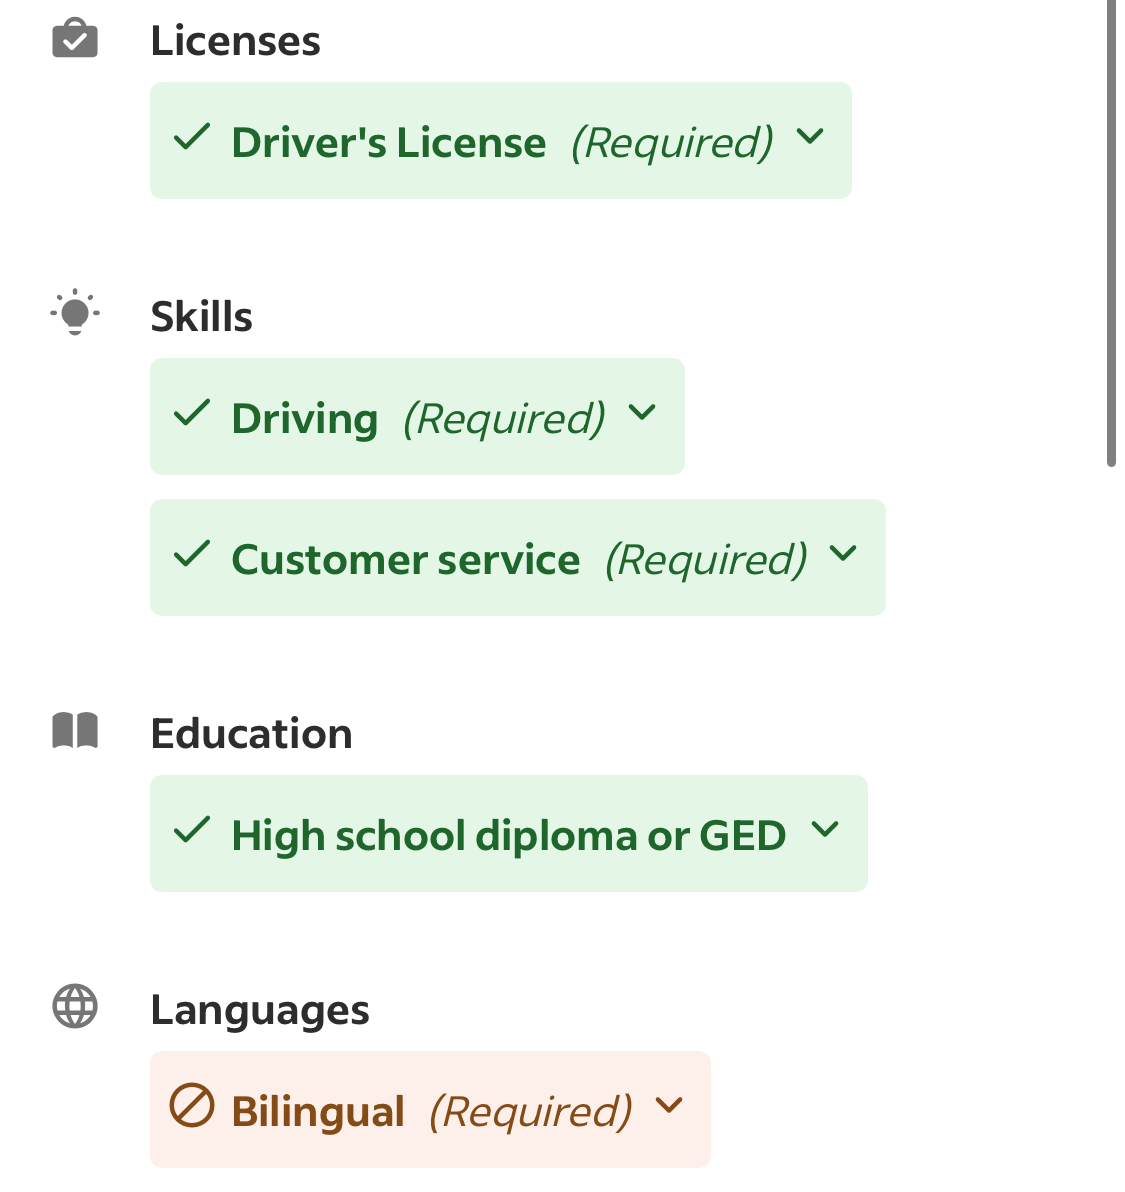Screen dimensions: 1125x1192
Task: Click the checkmark beside High school diploma
Action: click(x=192, y=830)
